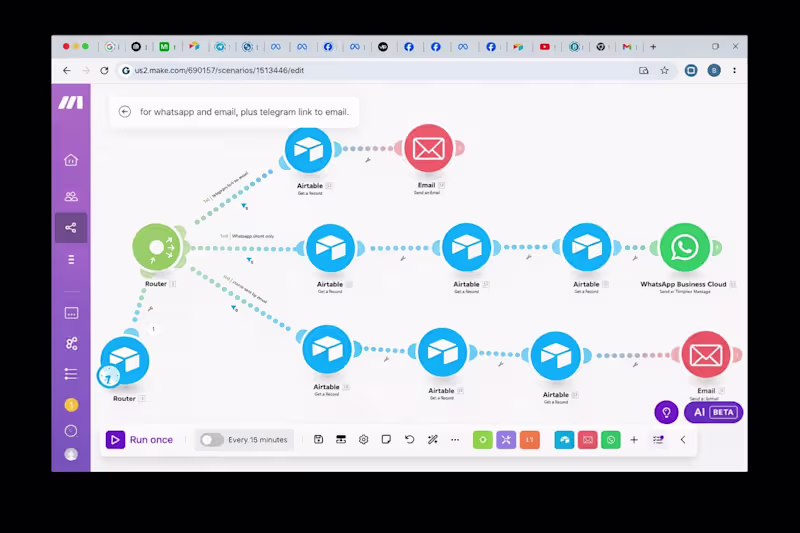Click the scenario name text field
The width and height of the screenshot is (800, 533).
click(244, 112)
